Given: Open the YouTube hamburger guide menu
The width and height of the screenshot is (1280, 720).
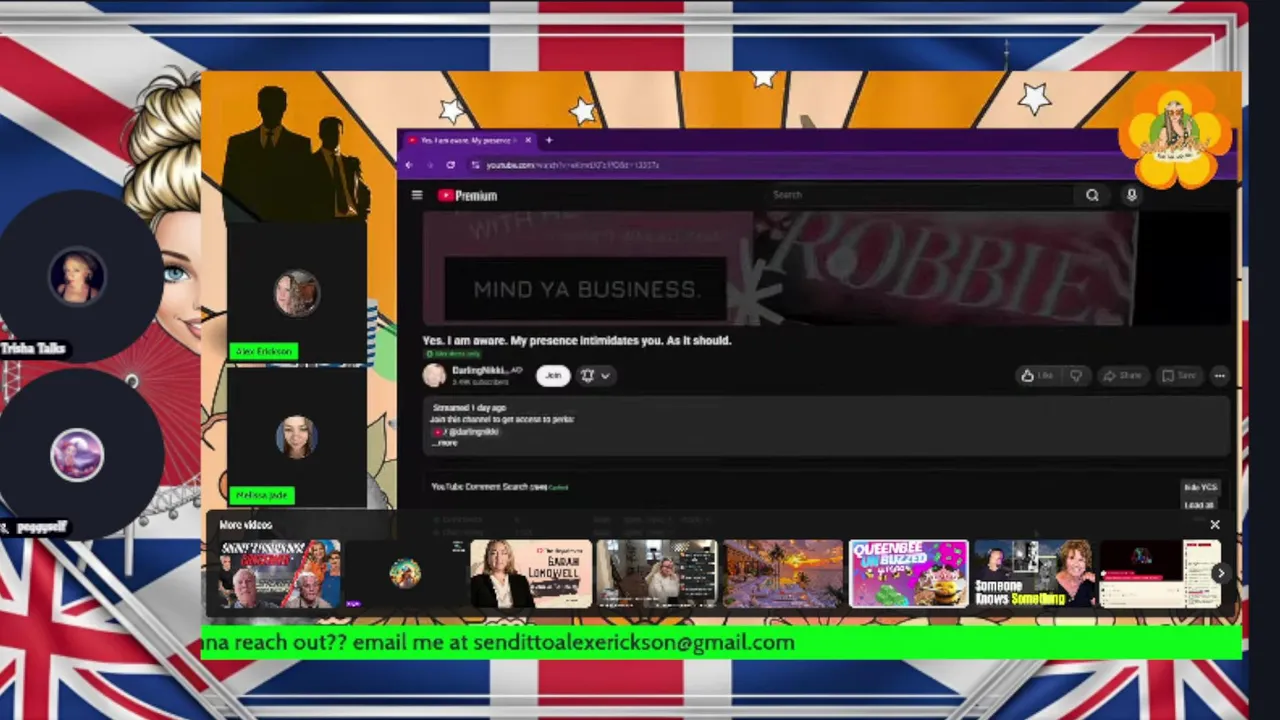Looking at the screenshot, I should 417,195.
